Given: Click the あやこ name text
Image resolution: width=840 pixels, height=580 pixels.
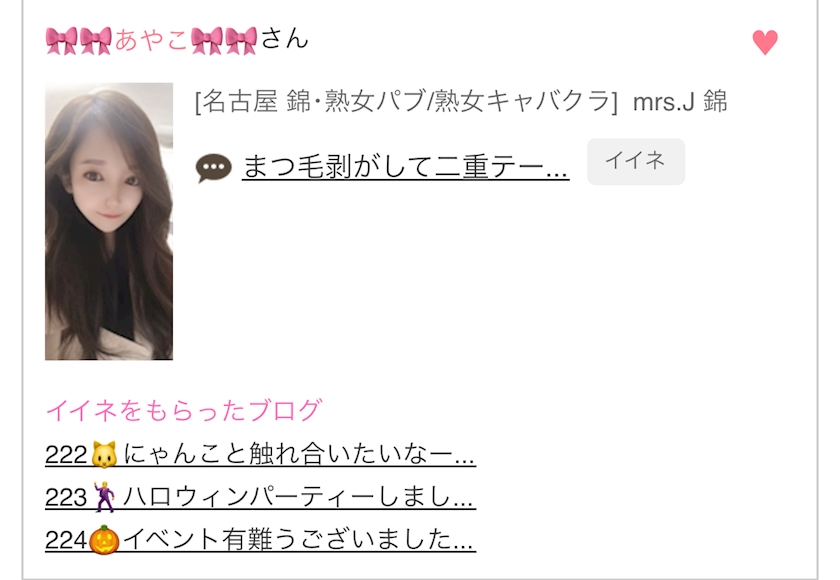Looking at the screenshot, I should coord(151,40).
